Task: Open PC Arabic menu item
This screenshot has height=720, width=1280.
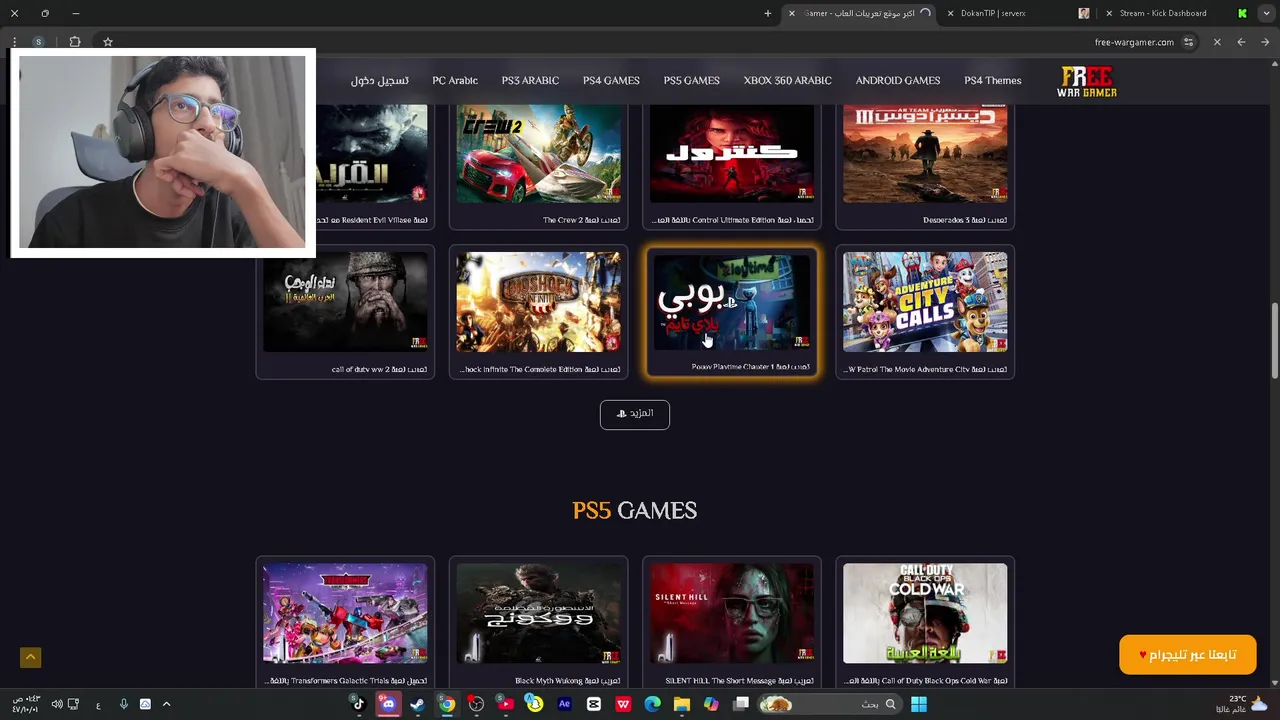Action: click(x=455, y=80)
